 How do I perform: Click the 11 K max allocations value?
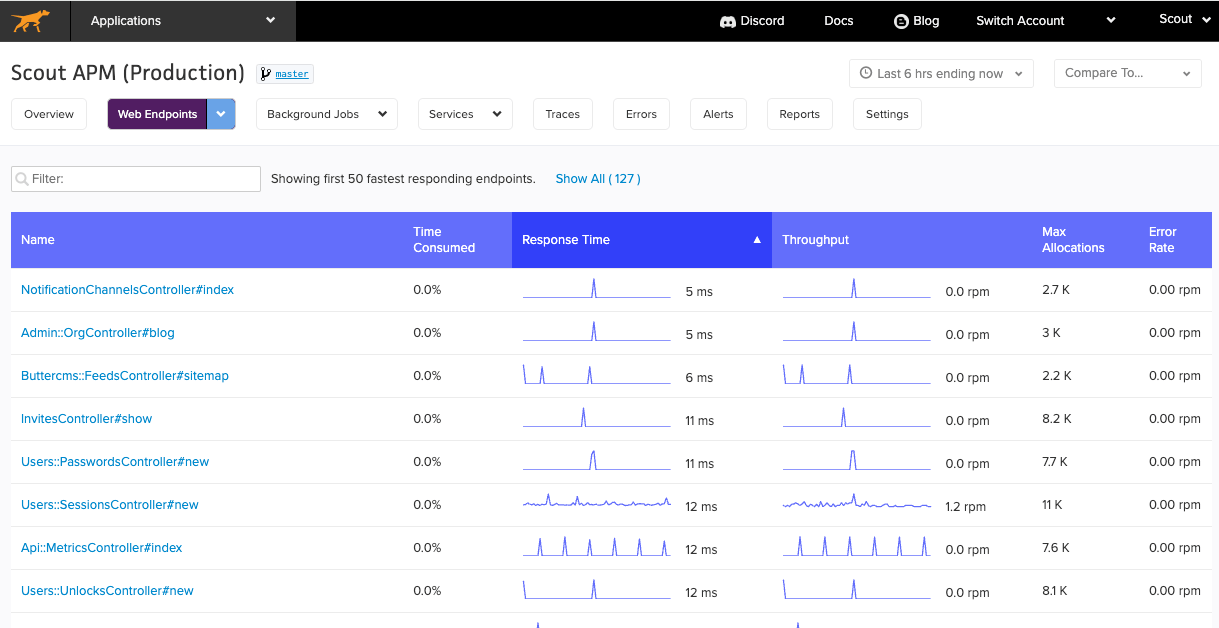[x=1052, y=505]
